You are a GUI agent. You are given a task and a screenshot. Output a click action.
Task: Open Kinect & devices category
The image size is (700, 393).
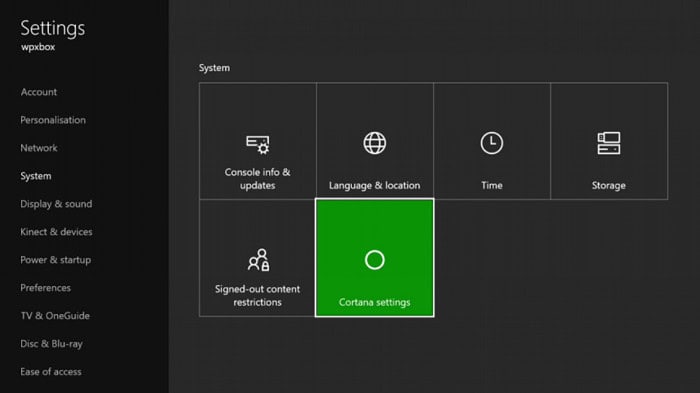56,232
